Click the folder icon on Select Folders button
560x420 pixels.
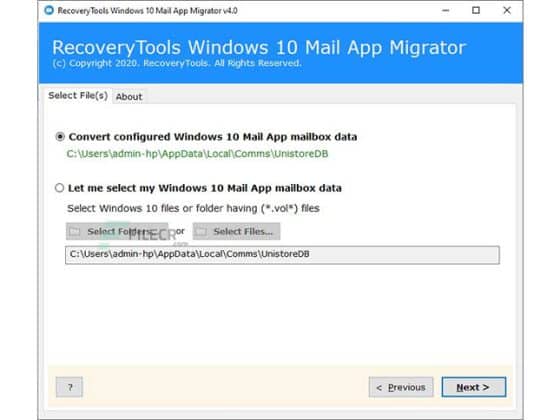click(x=74, y=231)
